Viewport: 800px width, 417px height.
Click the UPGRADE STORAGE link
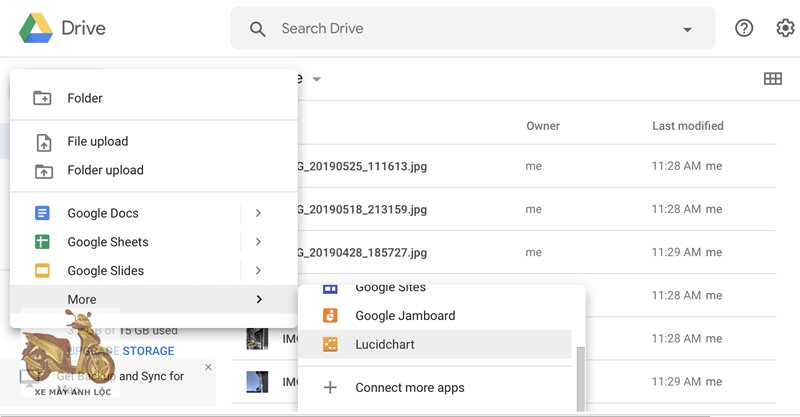tap(121, 351)
